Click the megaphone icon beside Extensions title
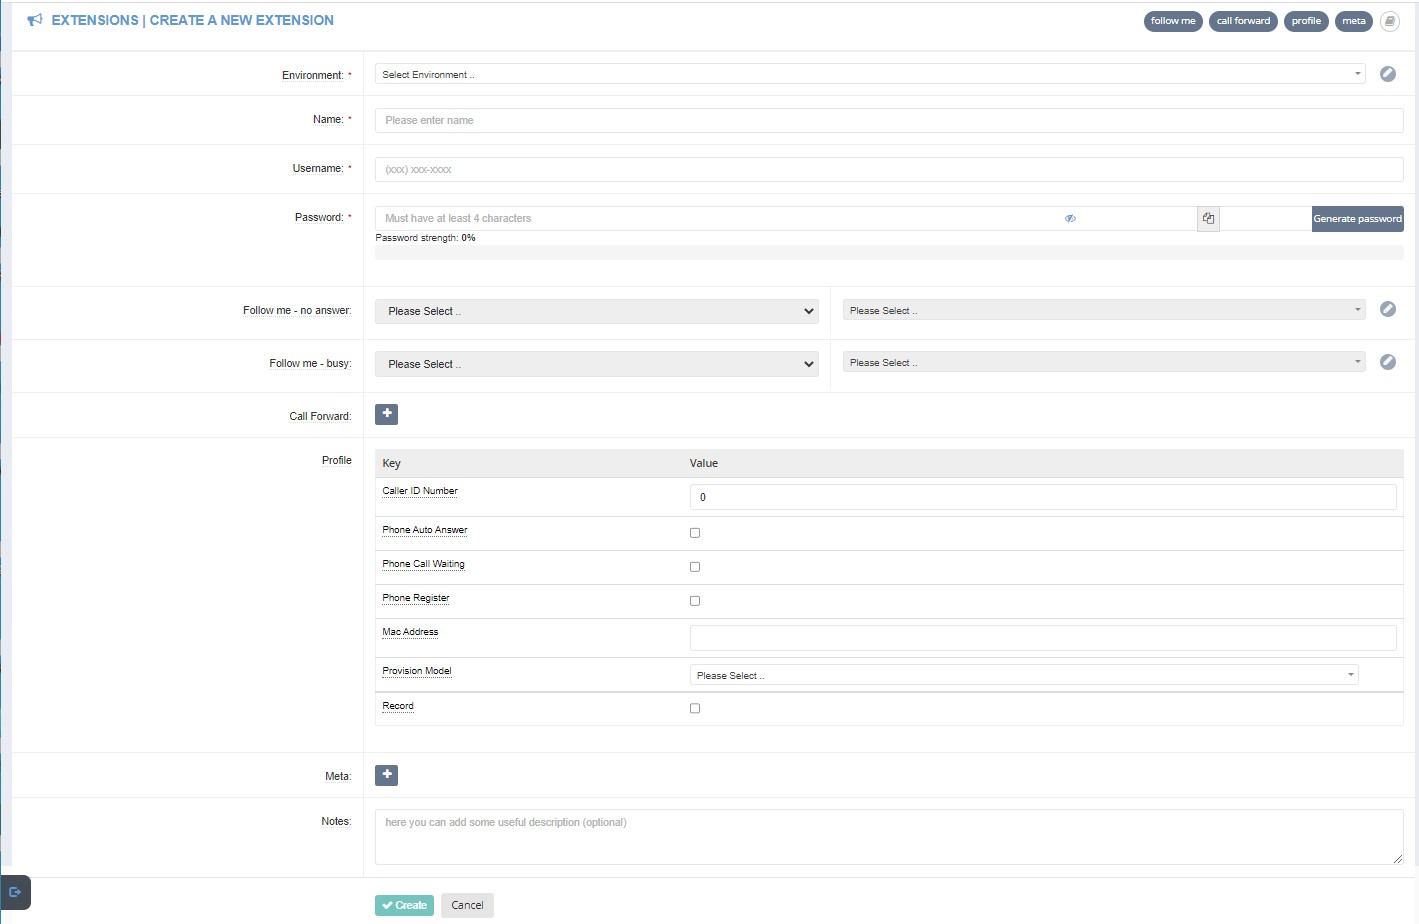The width and height of the screenshot is (1419, 924). [35, 20]
